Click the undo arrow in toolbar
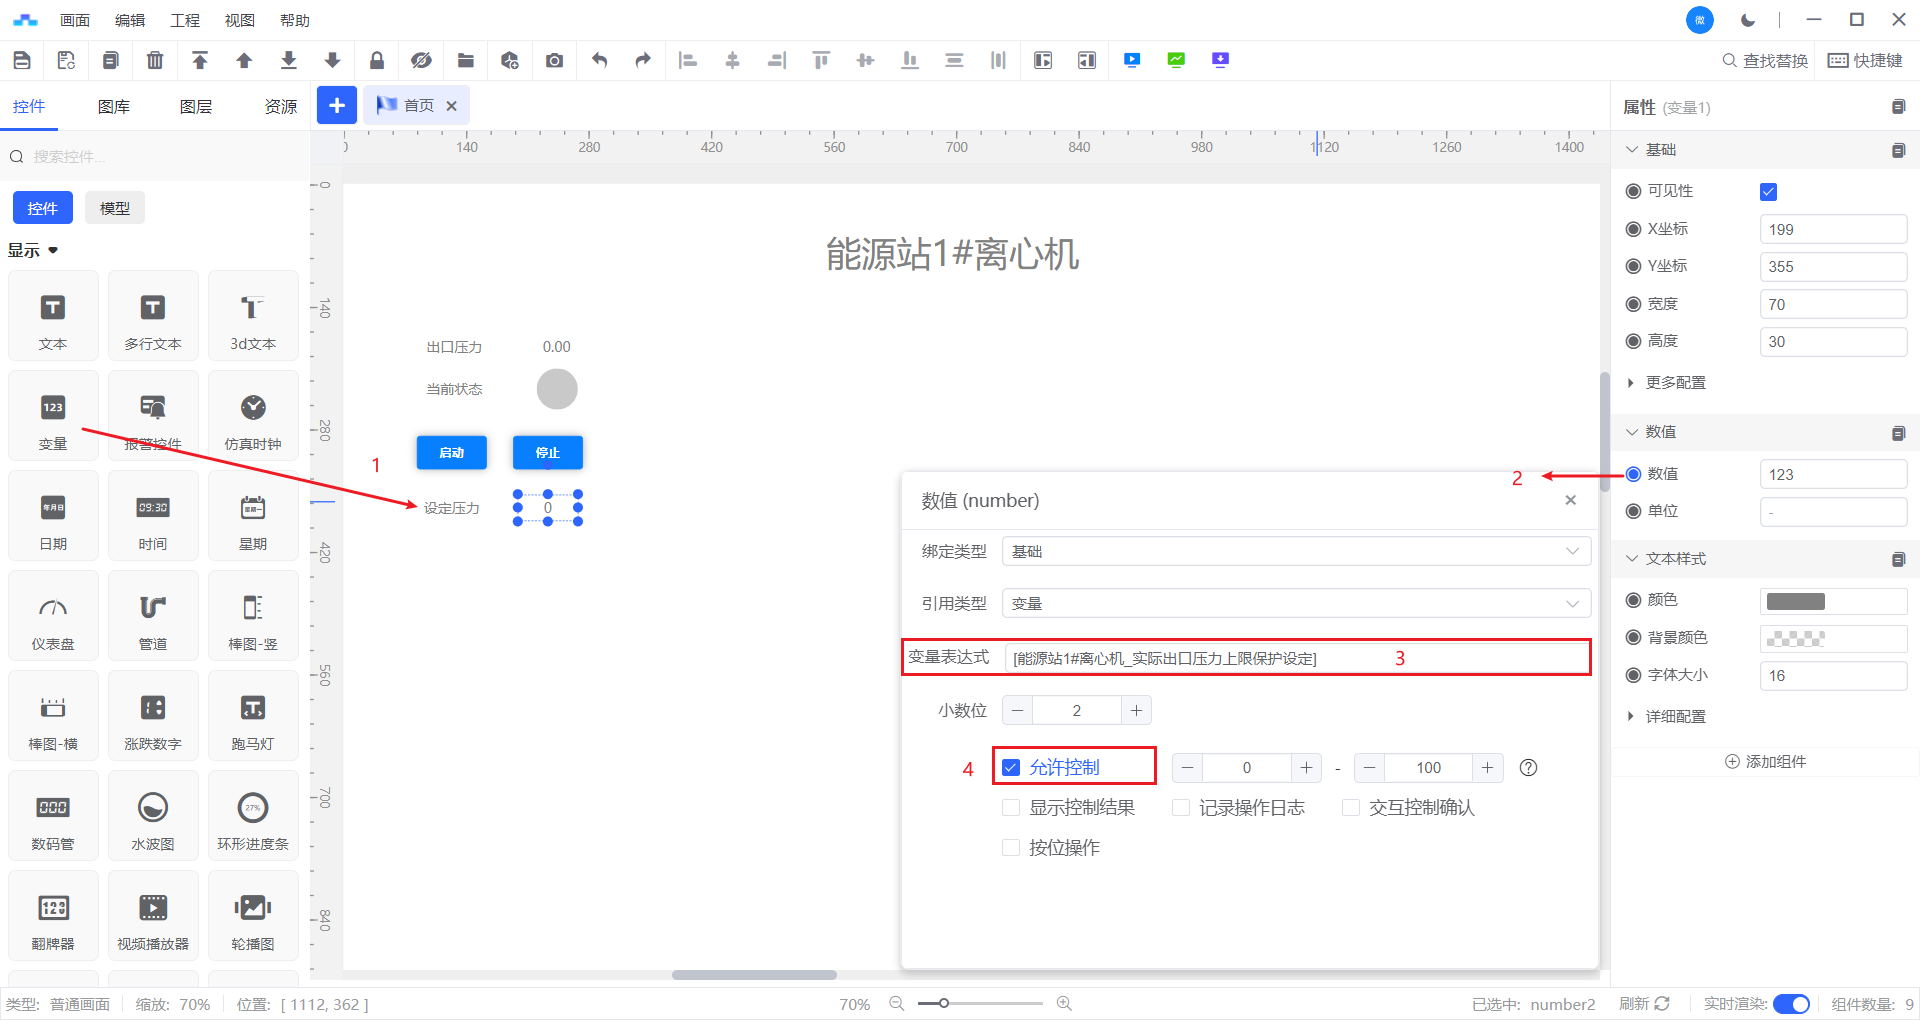The image size is (1920, 1020). 599,61
